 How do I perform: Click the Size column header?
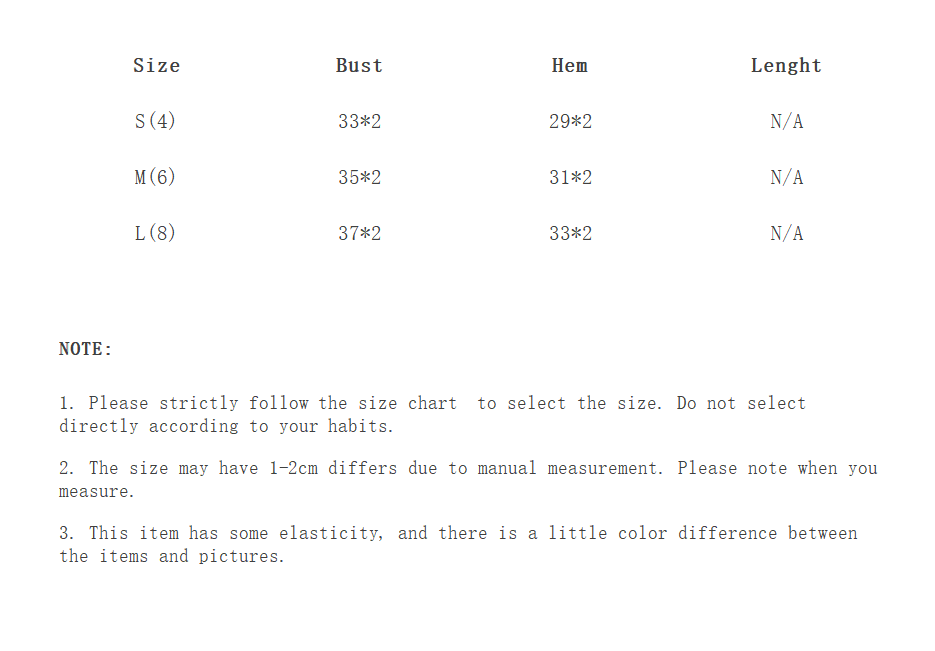[156, 66]
